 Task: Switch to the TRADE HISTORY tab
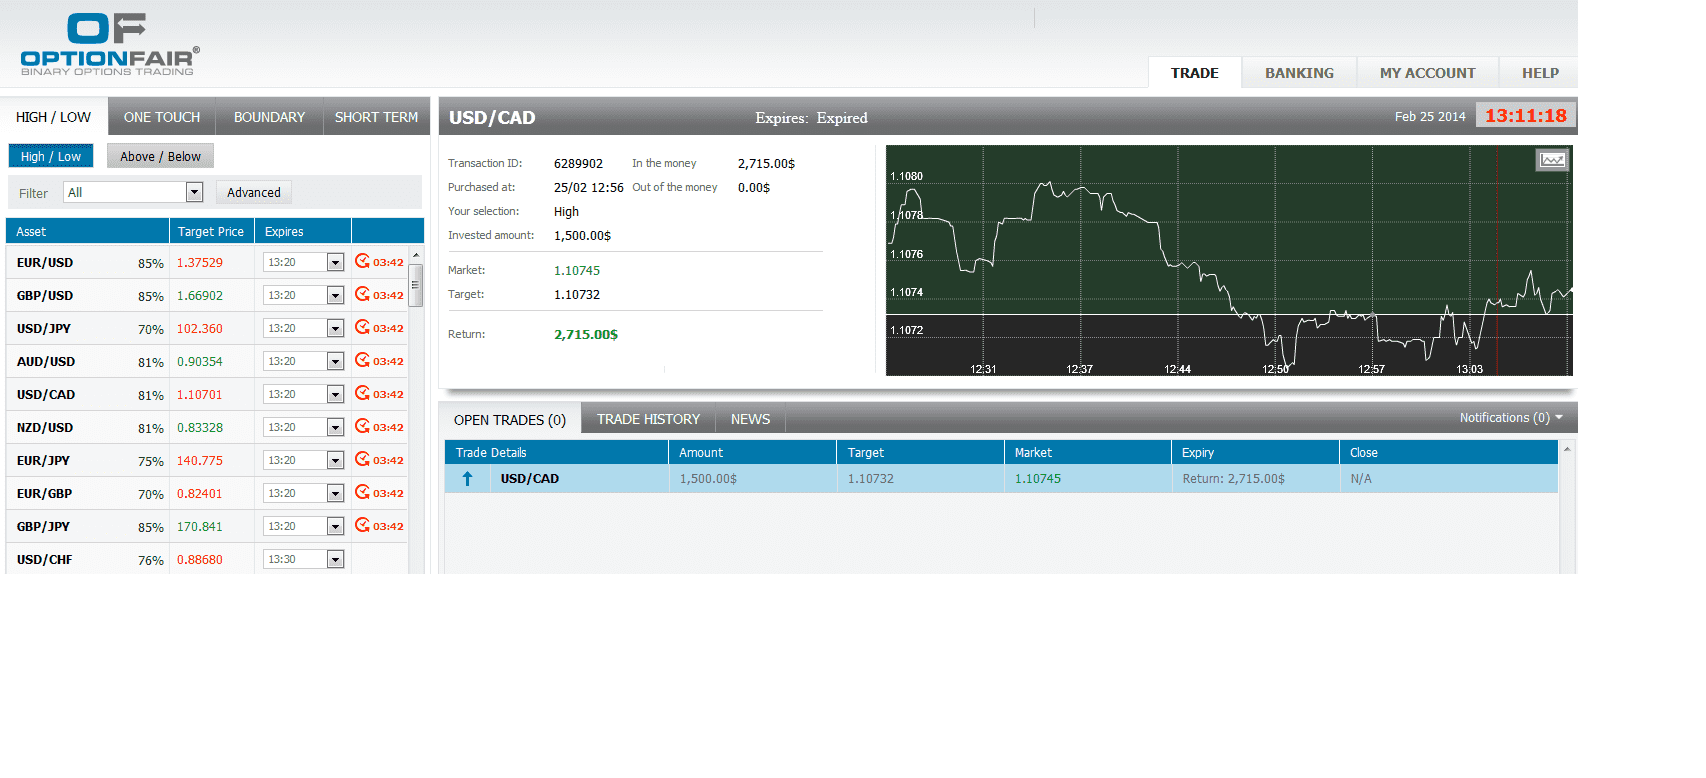648,419
